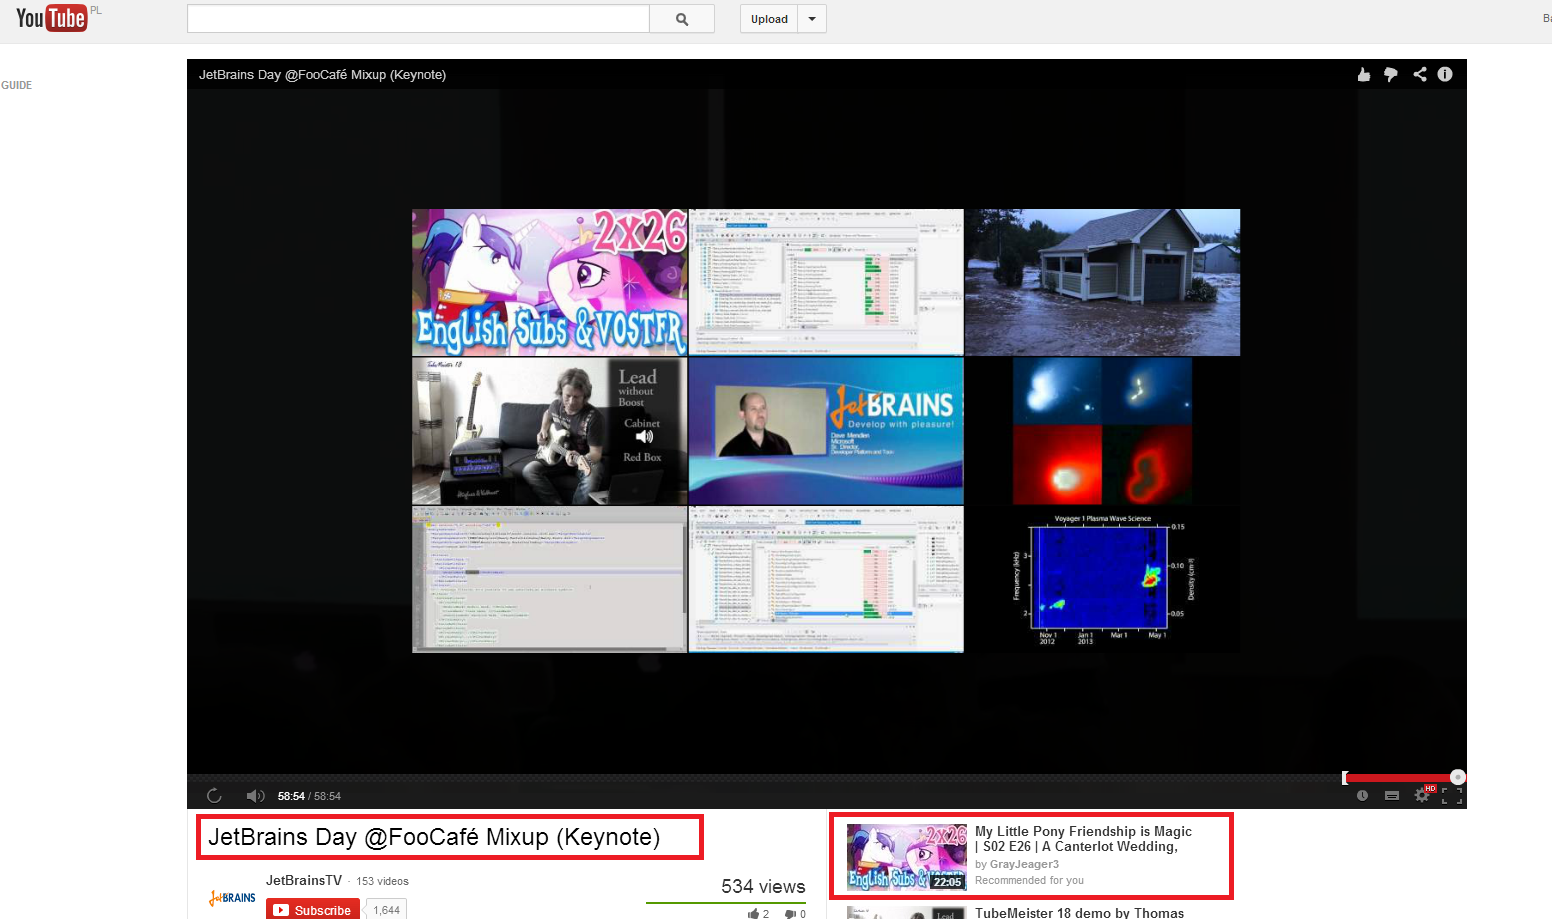Click the large video title below the player
The image size is (1552, 919).
434,837
